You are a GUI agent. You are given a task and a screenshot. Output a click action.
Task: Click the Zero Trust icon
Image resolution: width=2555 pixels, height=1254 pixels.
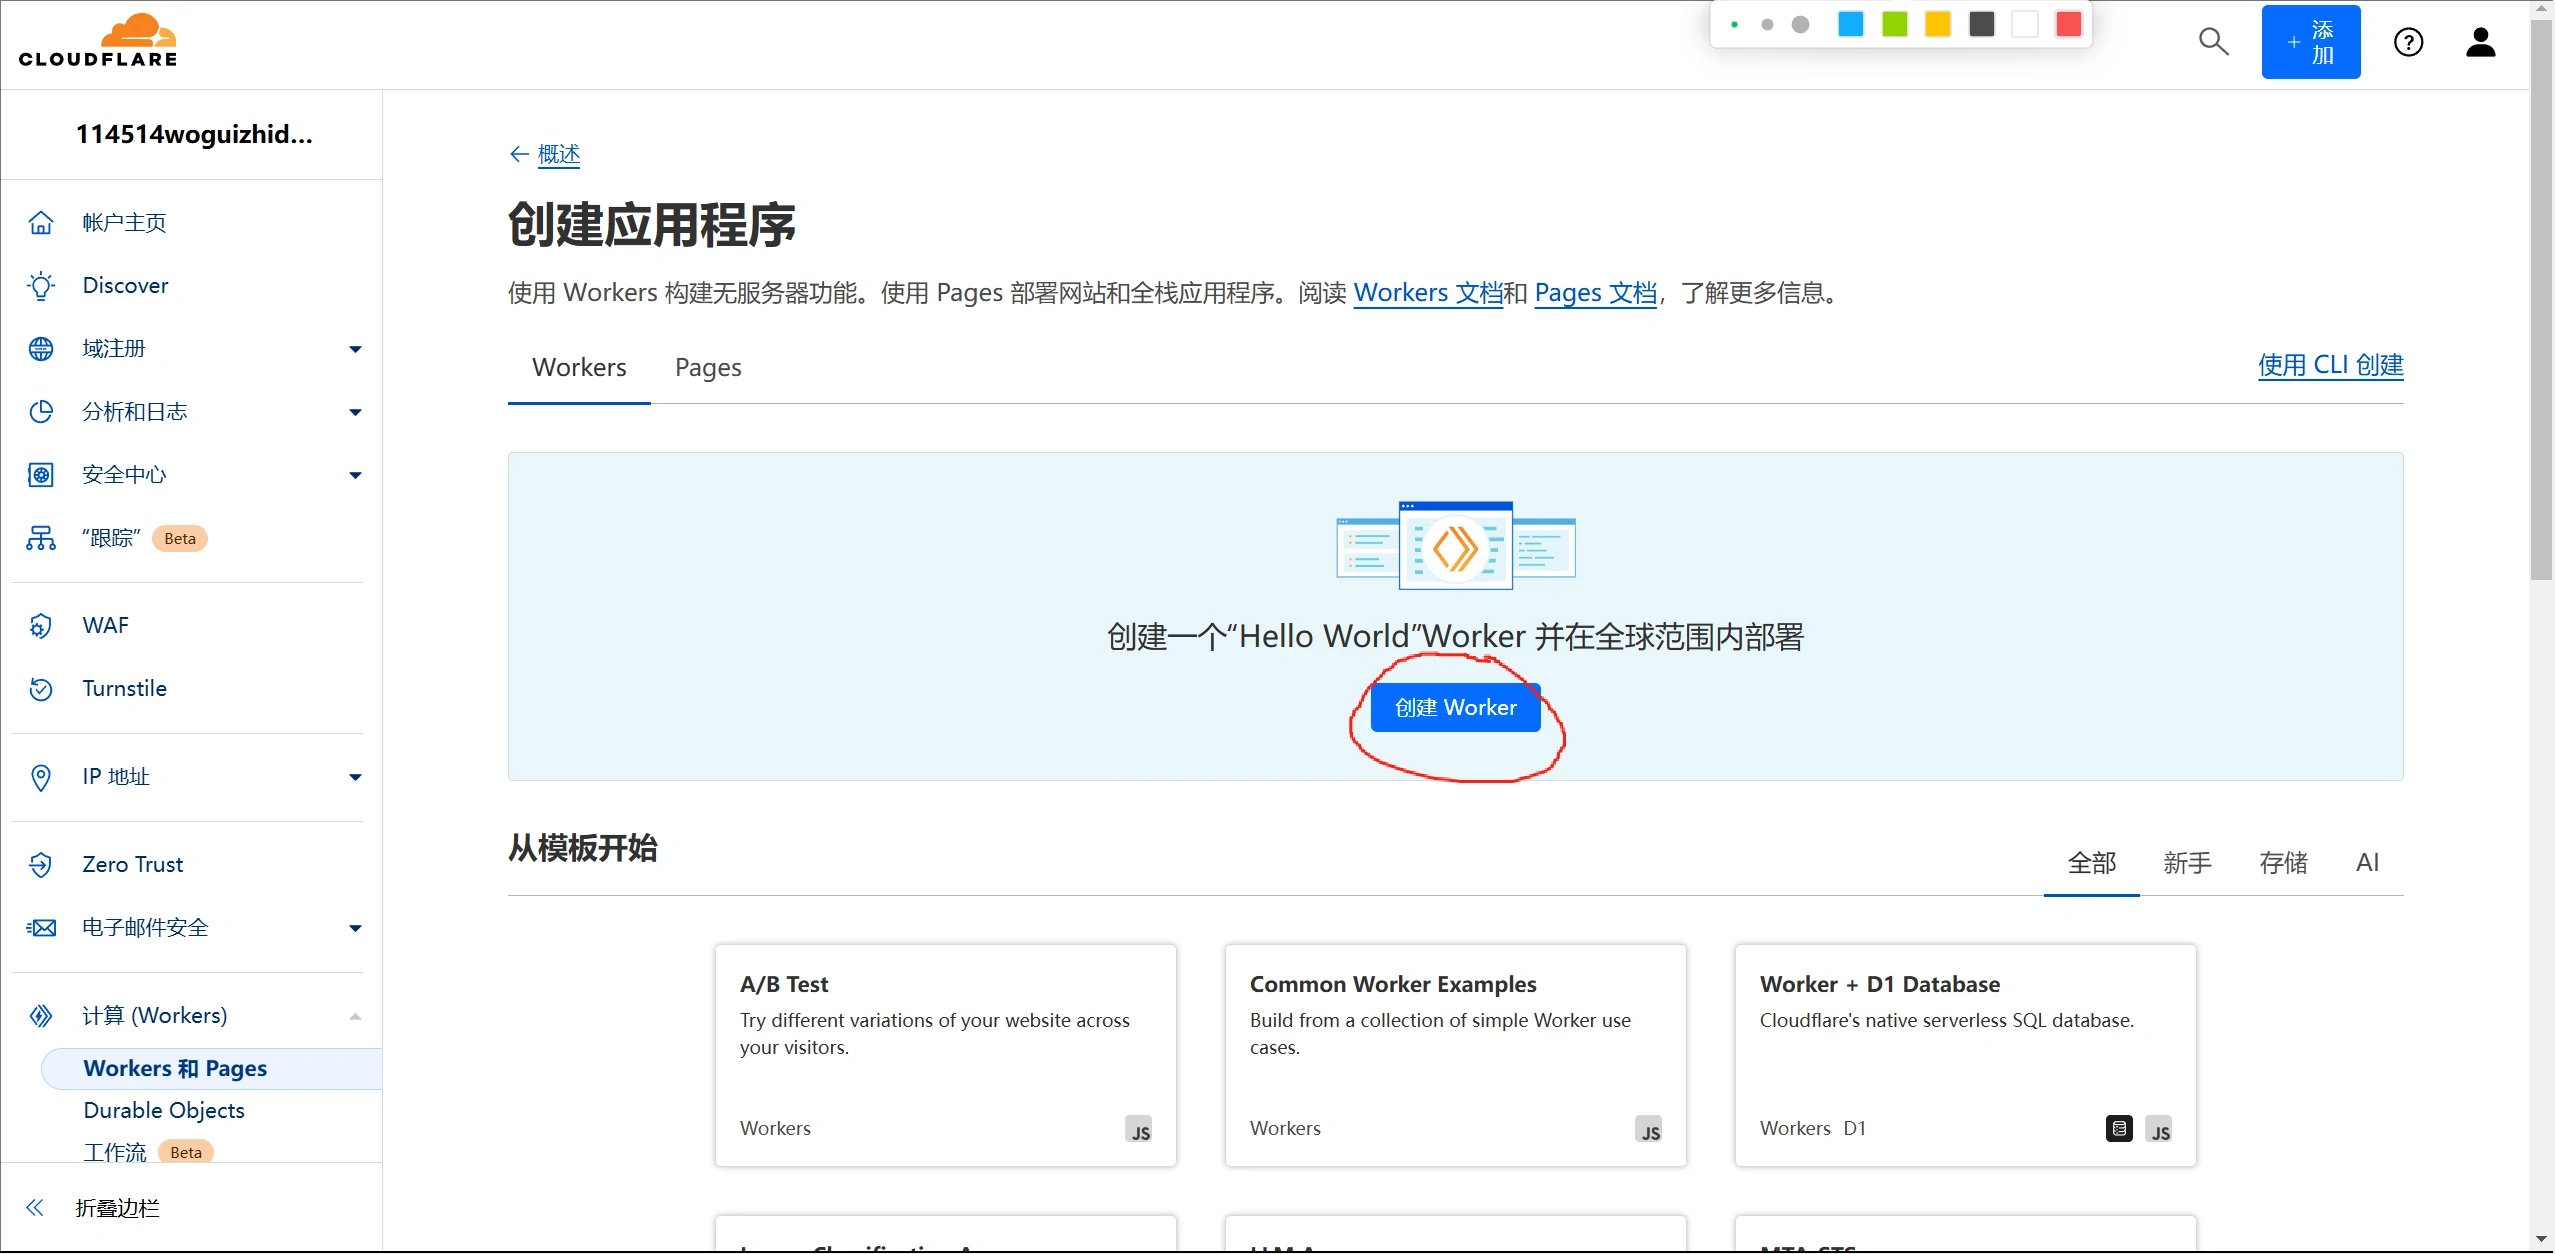[x=41, y=865]
